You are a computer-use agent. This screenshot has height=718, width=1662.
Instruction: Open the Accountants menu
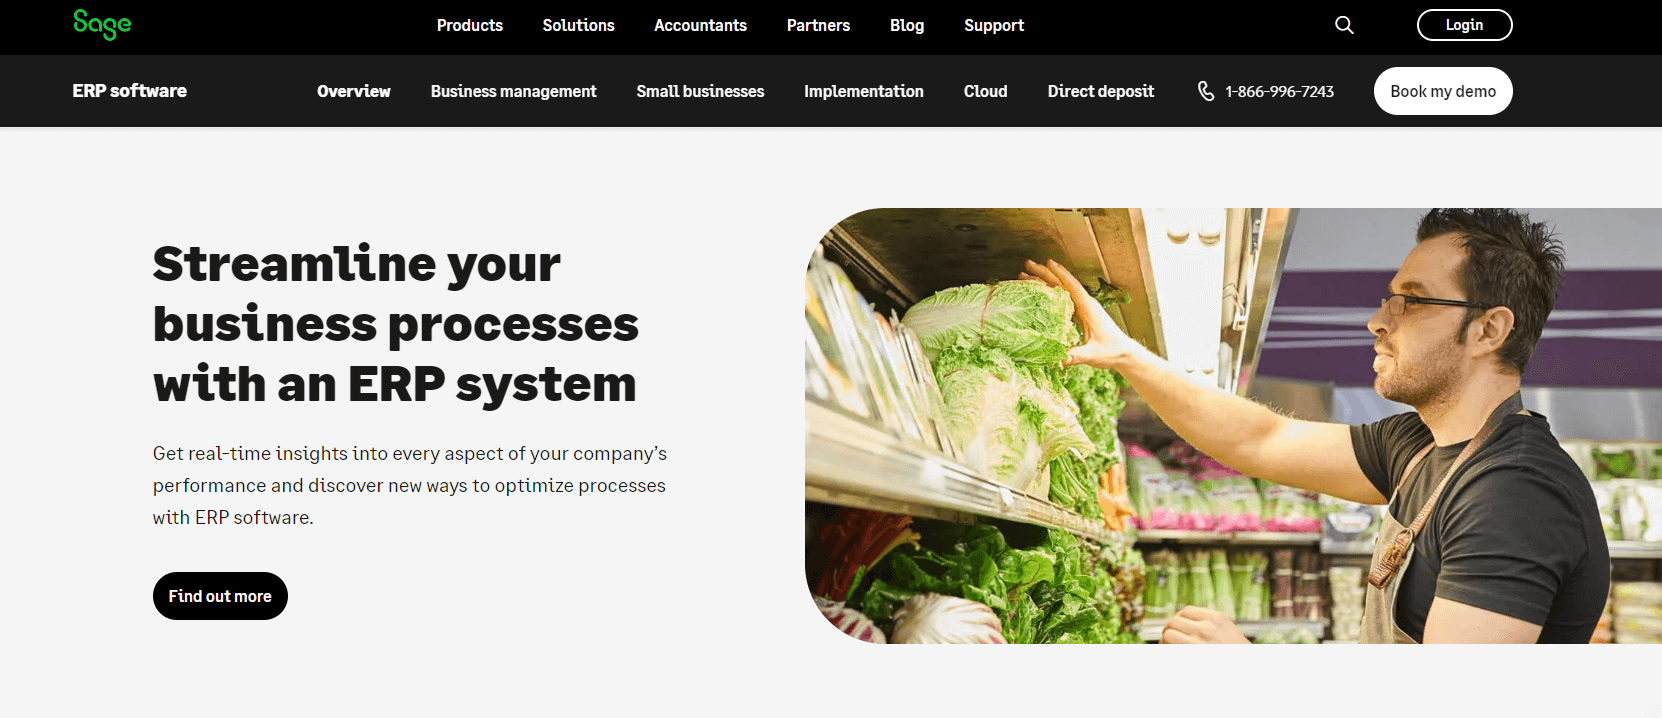tap(700, 25)
